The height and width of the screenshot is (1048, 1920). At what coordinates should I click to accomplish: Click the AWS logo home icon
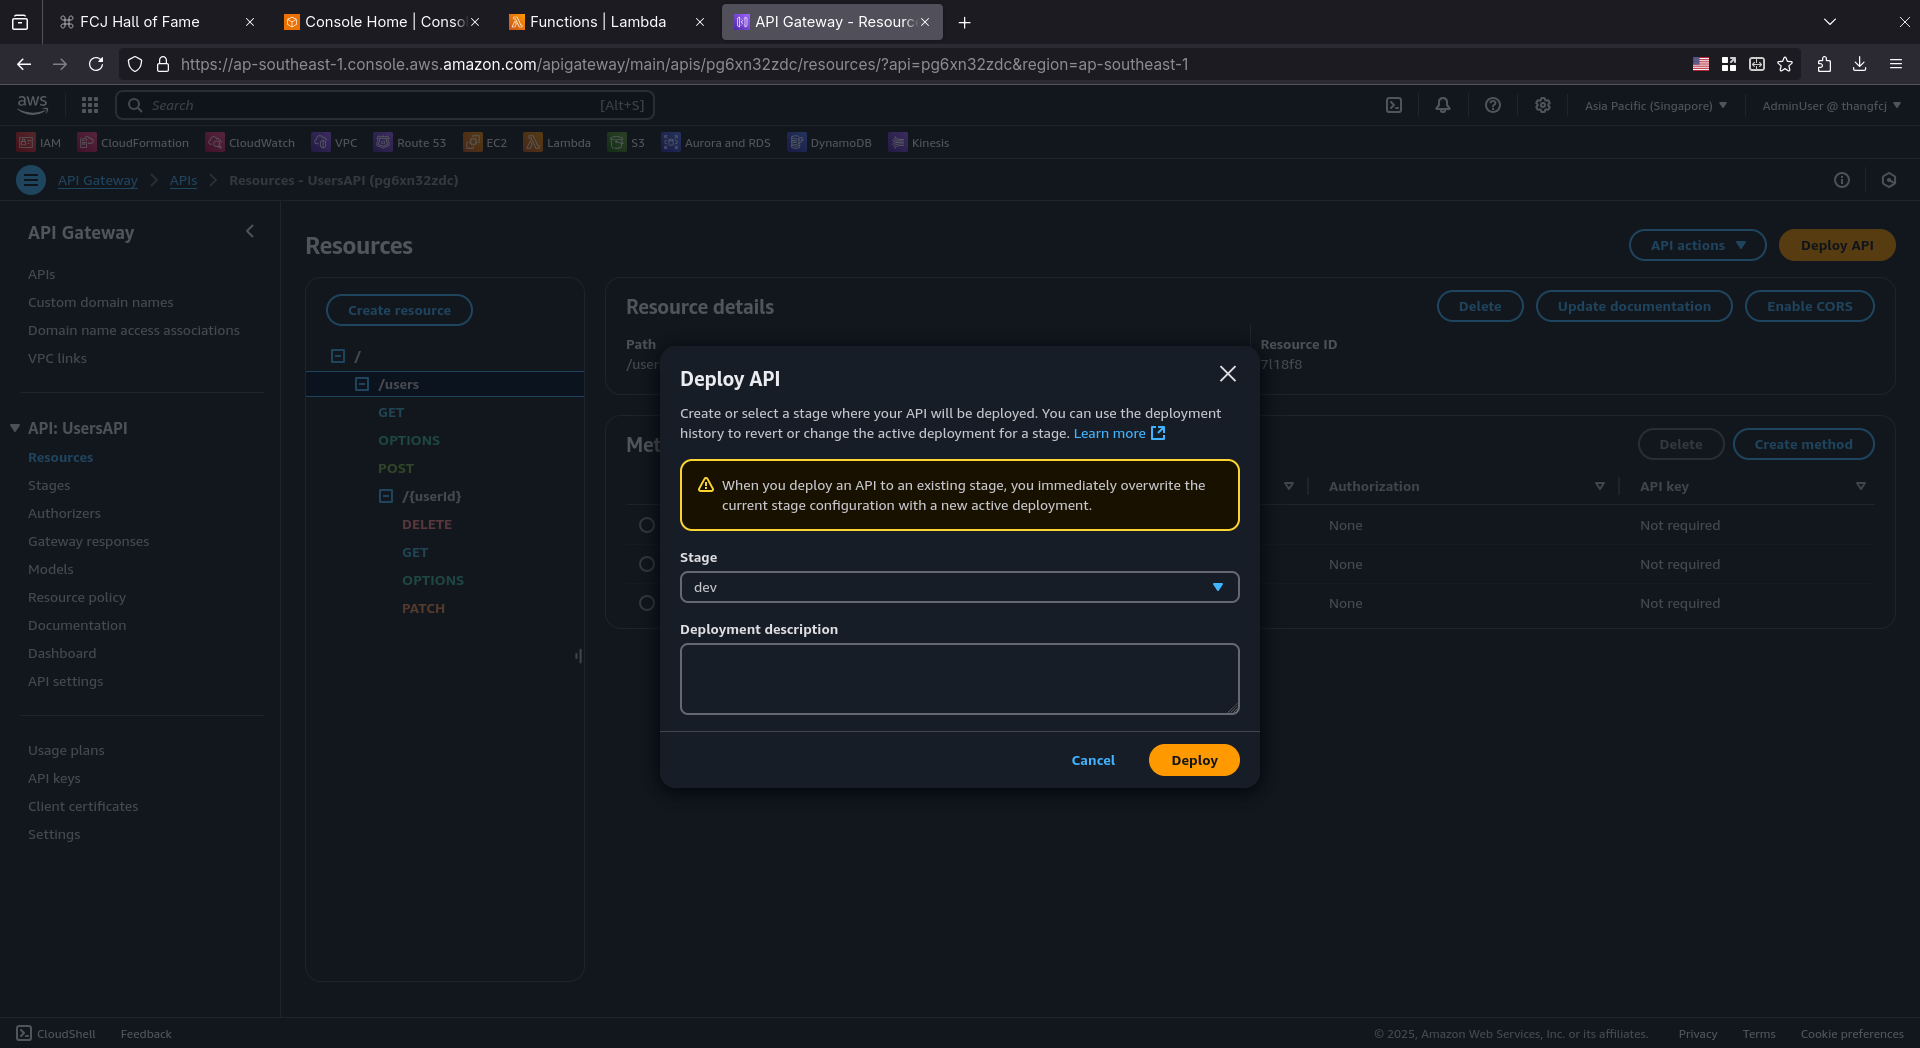tap(33, 105)
